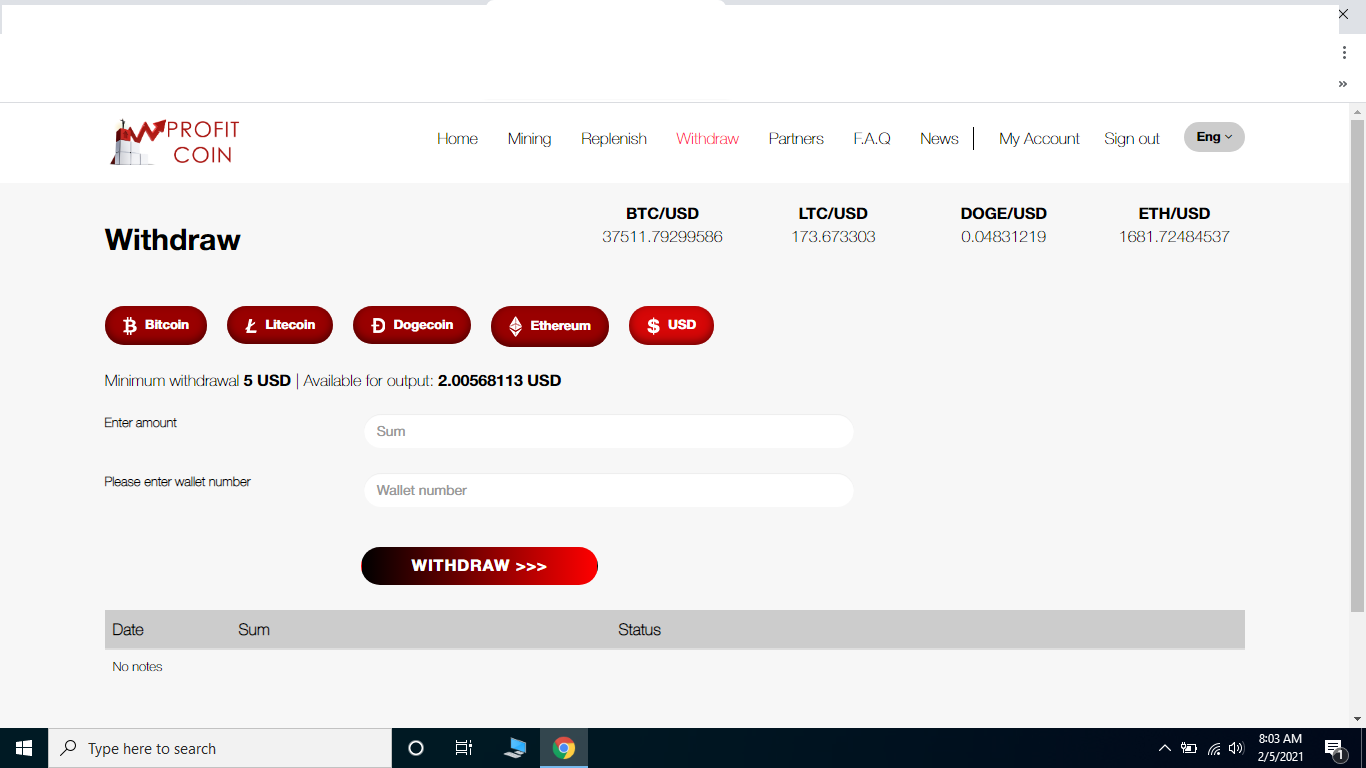Select the Ethereum withdrawal button

(x=550, y=326)
